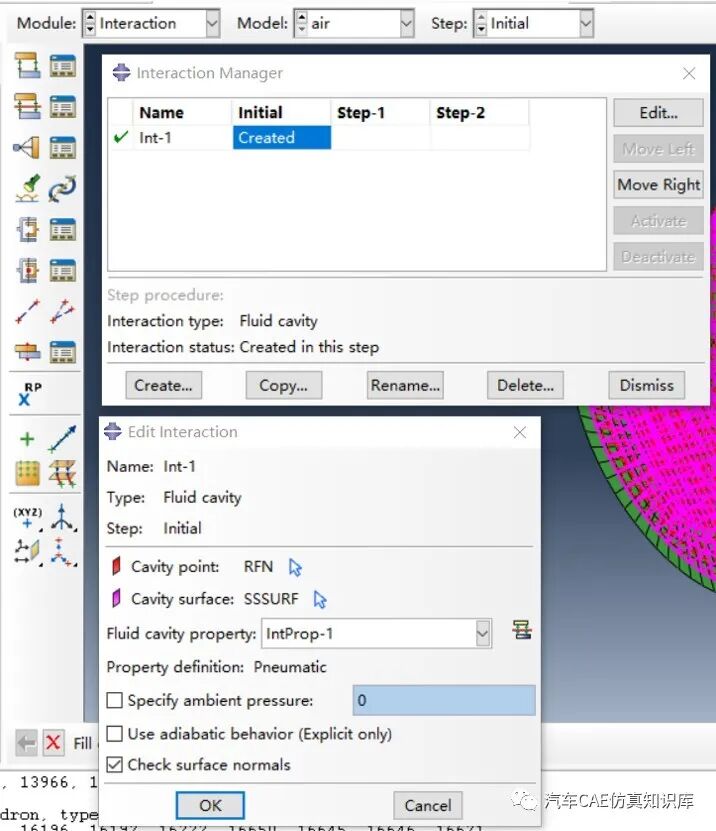The image size is (716, 831).
Task: Open the Constraint Manager icon beside Create Constraint
Action: pyautogui.click(x=63, y=147)
